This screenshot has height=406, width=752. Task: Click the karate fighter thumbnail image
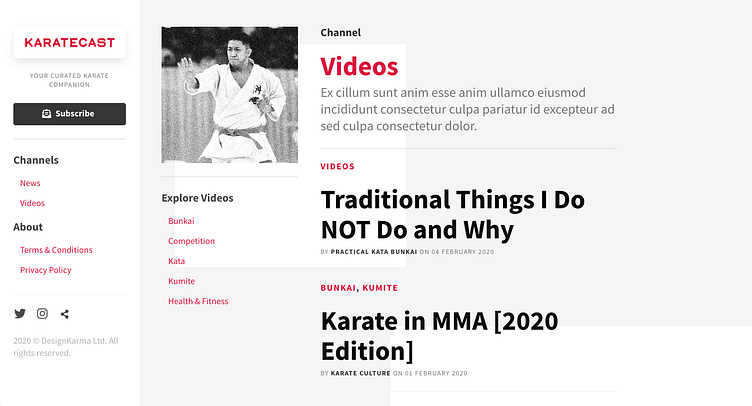pos(230,95)
